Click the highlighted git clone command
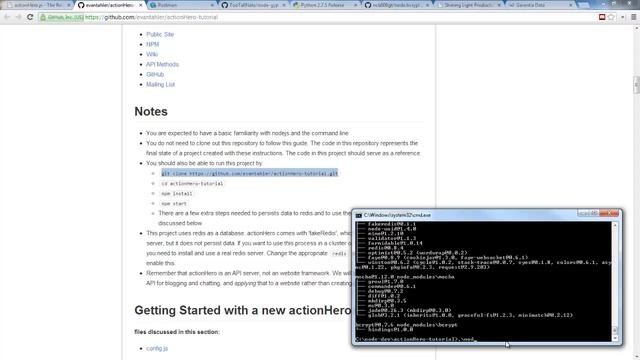 point(249,173)
